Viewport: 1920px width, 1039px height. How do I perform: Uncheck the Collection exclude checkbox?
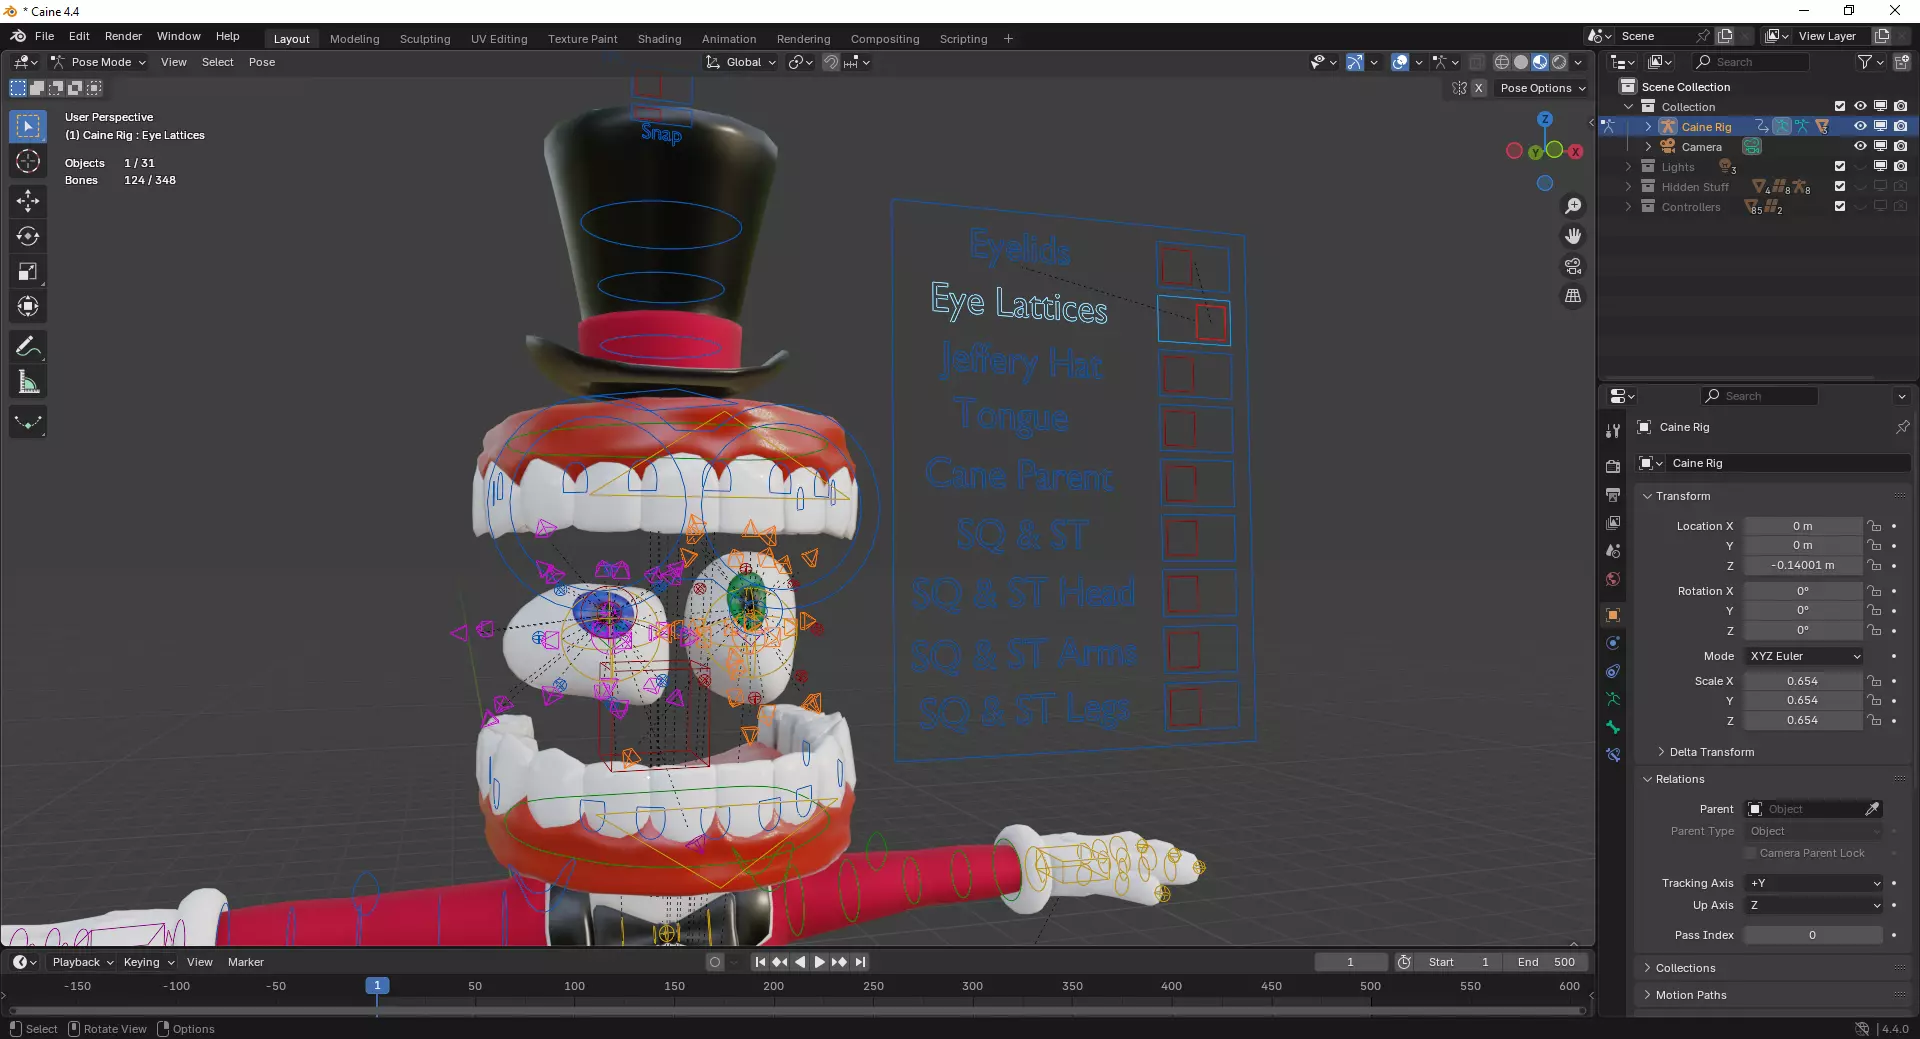[x=1840, y=106]
